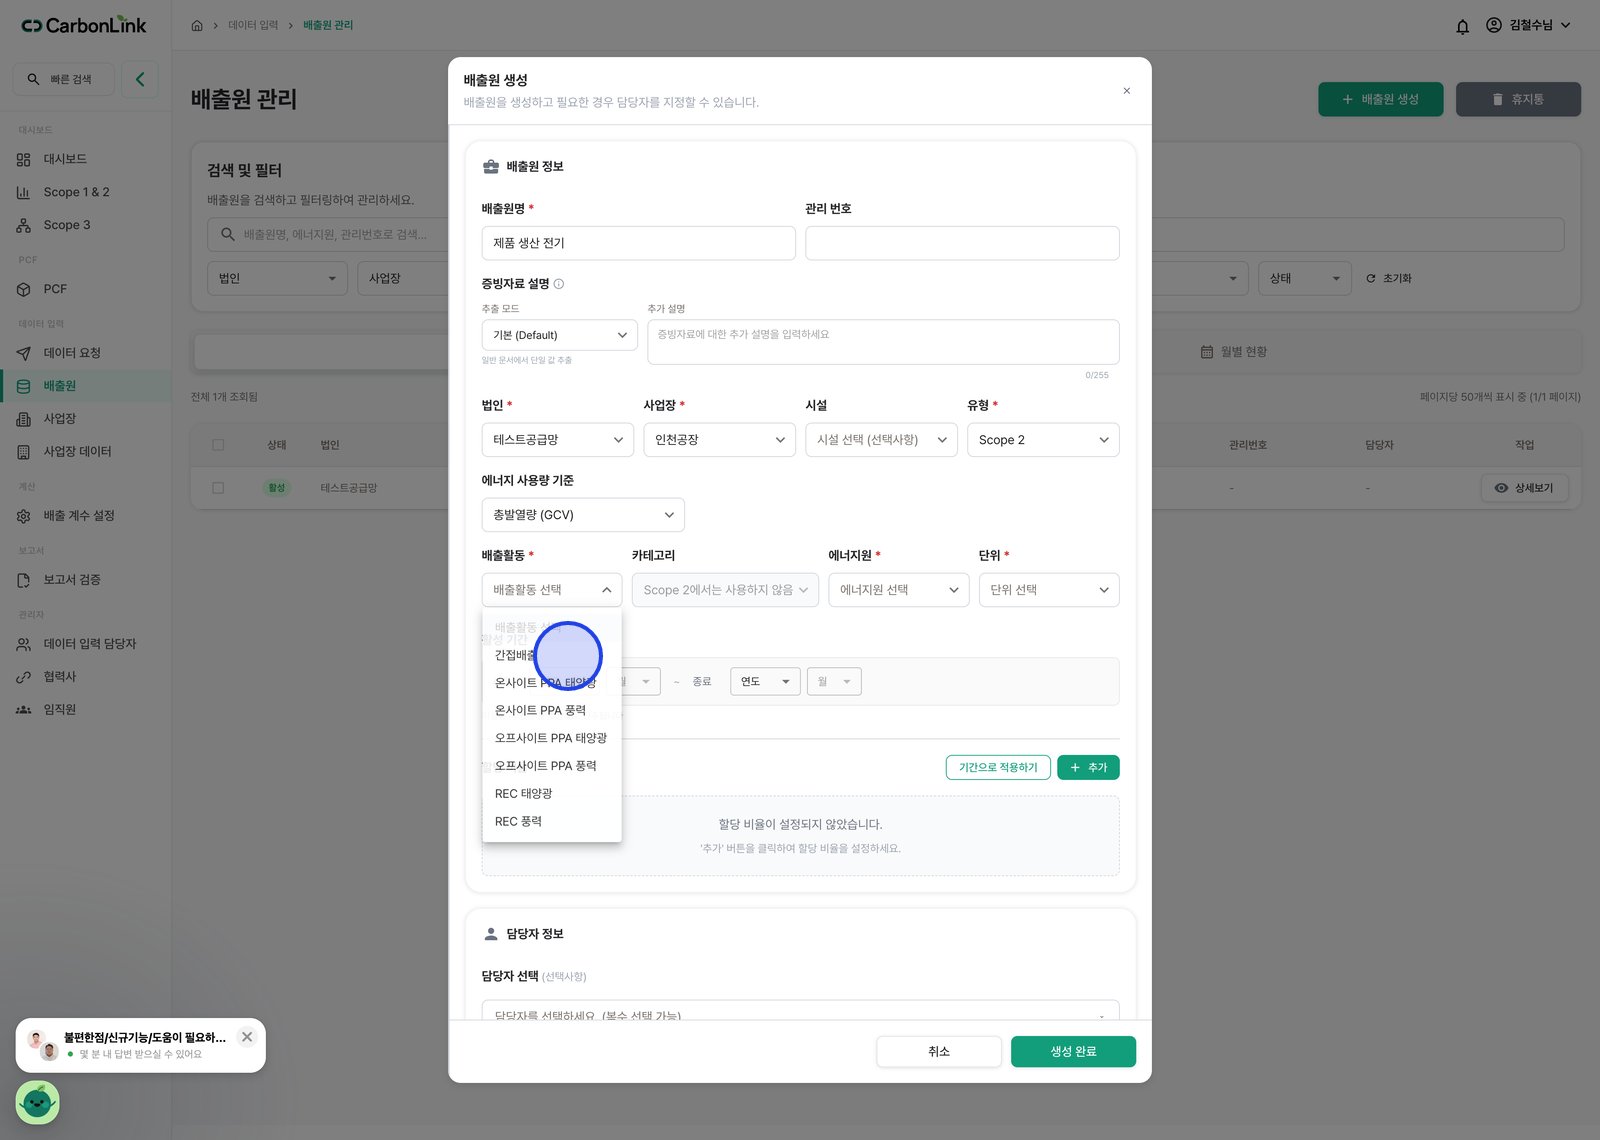Open the 유형 Scope 2 dropdown
This screenshot has height=1140, width=1600.
pyautogui.click(x=1043, y=440)
